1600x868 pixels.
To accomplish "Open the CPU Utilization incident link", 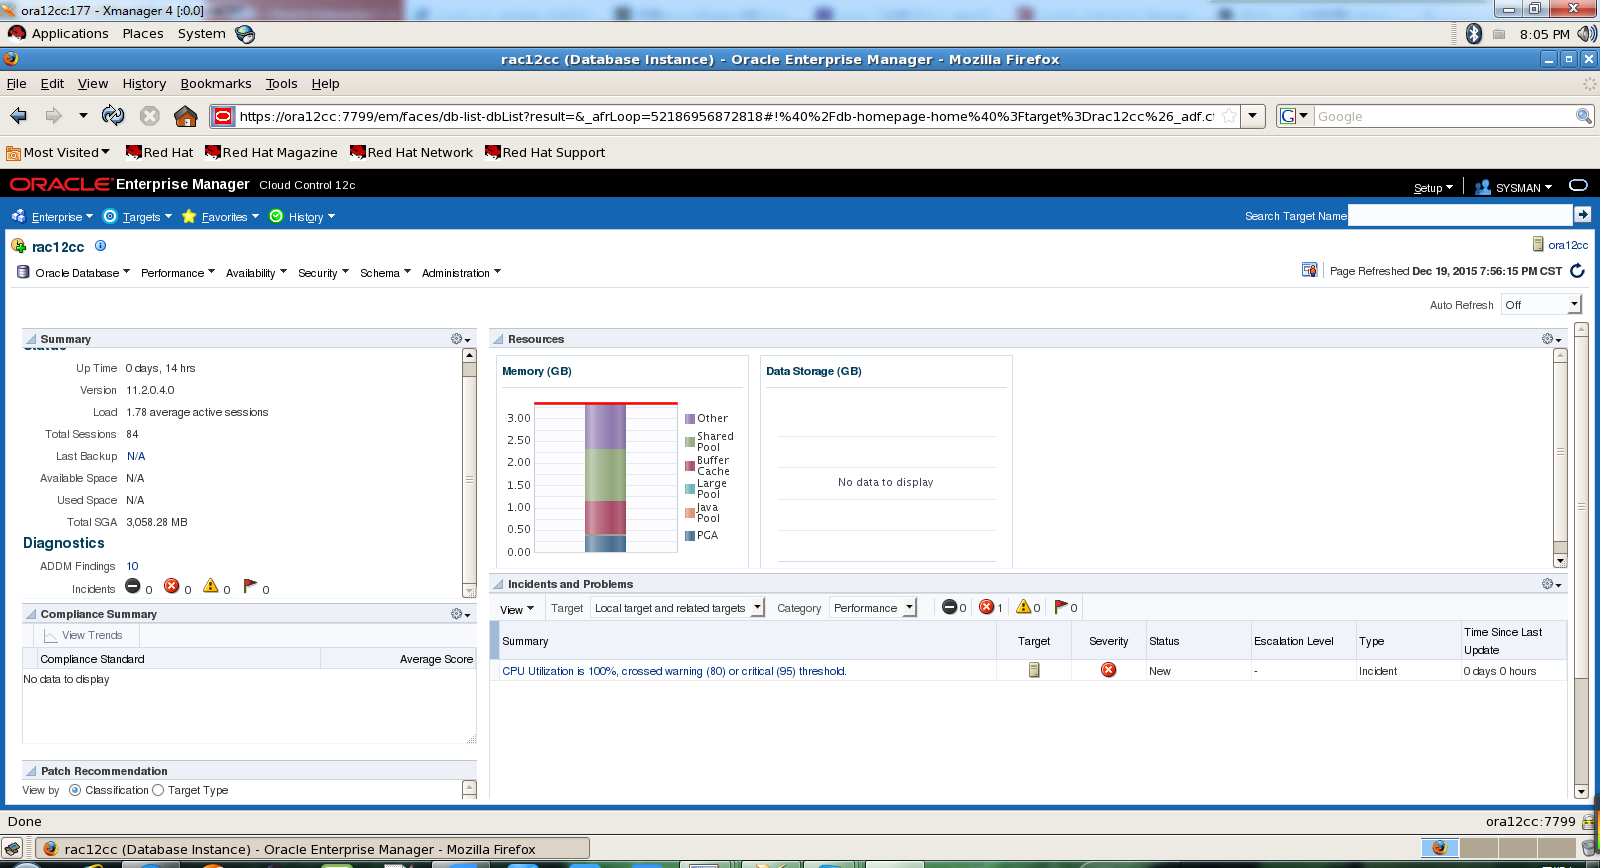I will pyautogui.click(x=674, y=671).
